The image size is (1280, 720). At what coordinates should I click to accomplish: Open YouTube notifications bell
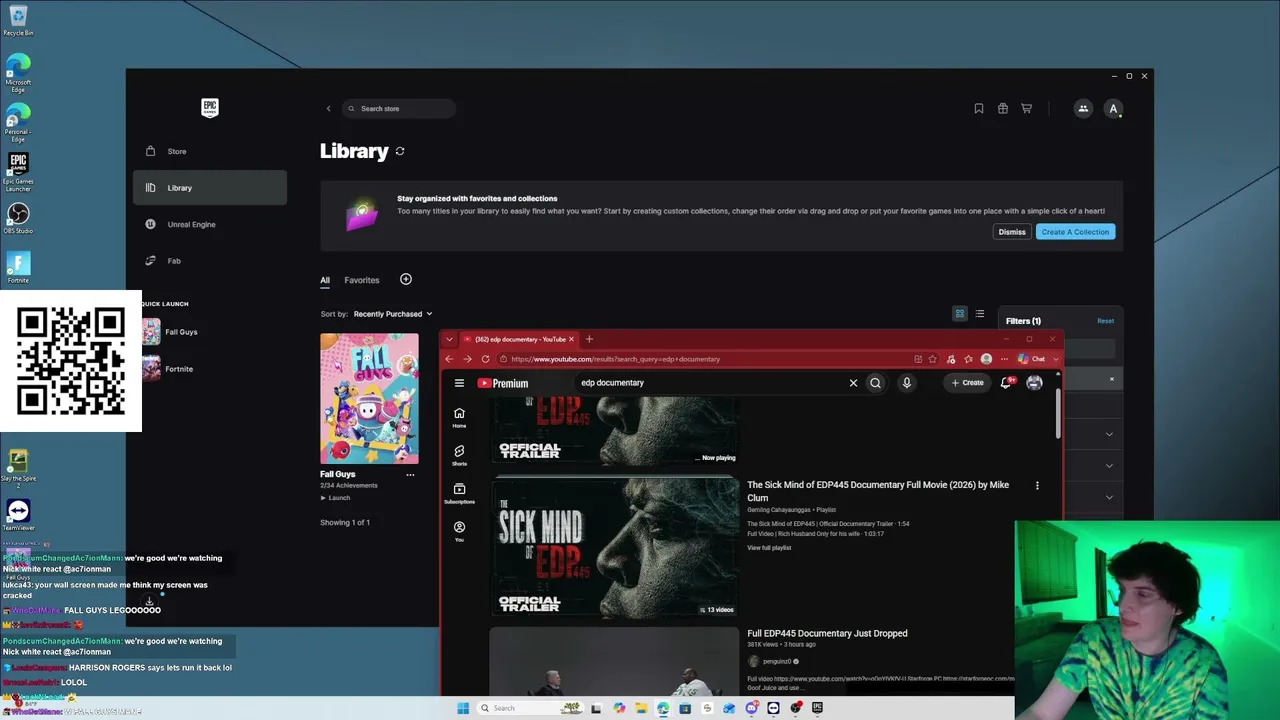[1006, 383]
